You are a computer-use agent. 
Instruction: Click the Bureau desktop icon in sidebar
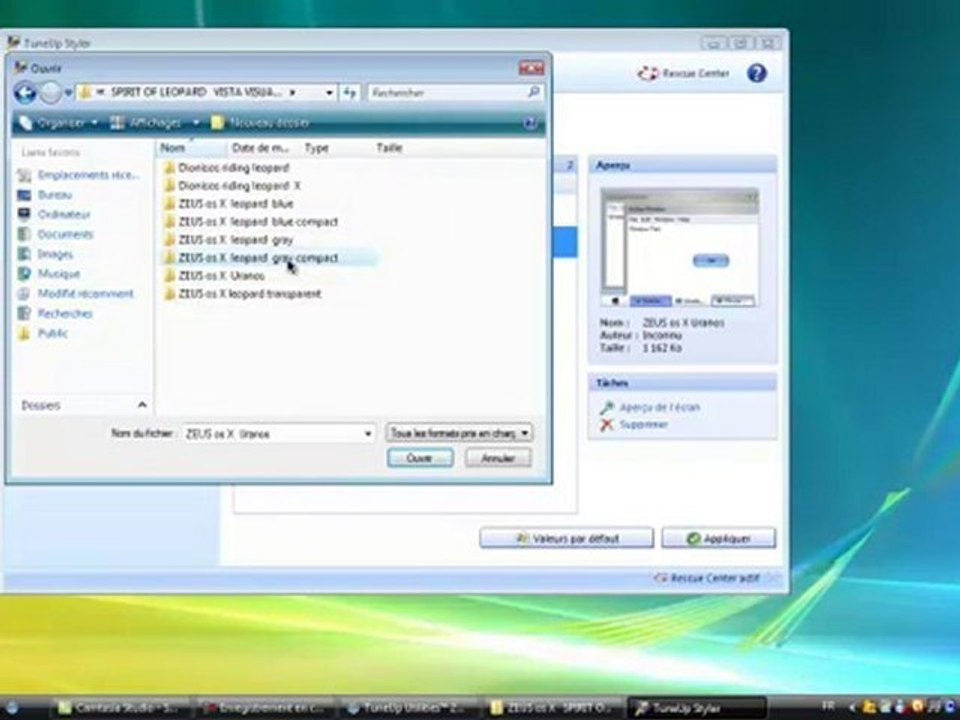pyautogui.click(x=24, y=195)
